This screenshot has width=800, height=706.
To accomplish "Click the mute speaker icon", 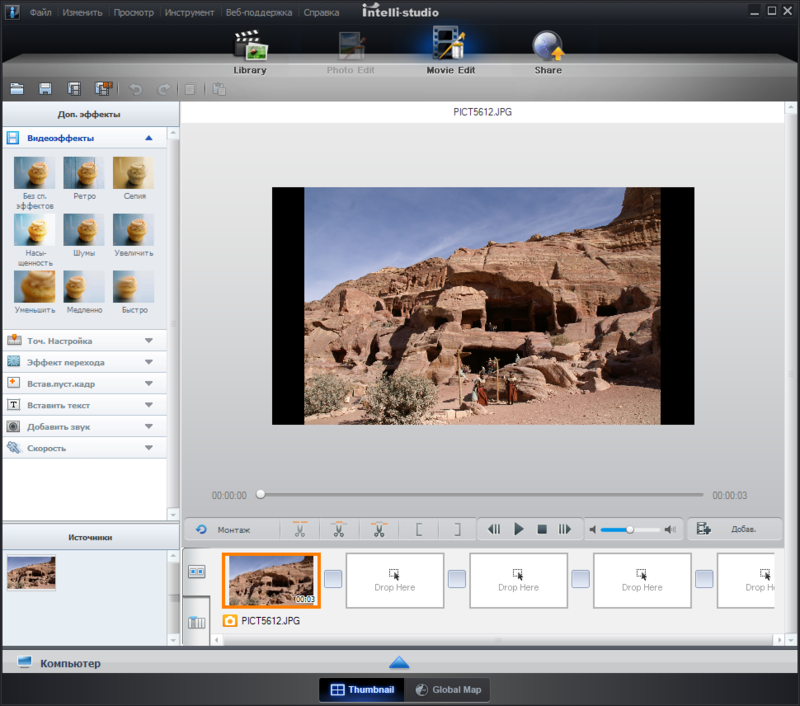I will pyautogui.click(x=593, y=529).
